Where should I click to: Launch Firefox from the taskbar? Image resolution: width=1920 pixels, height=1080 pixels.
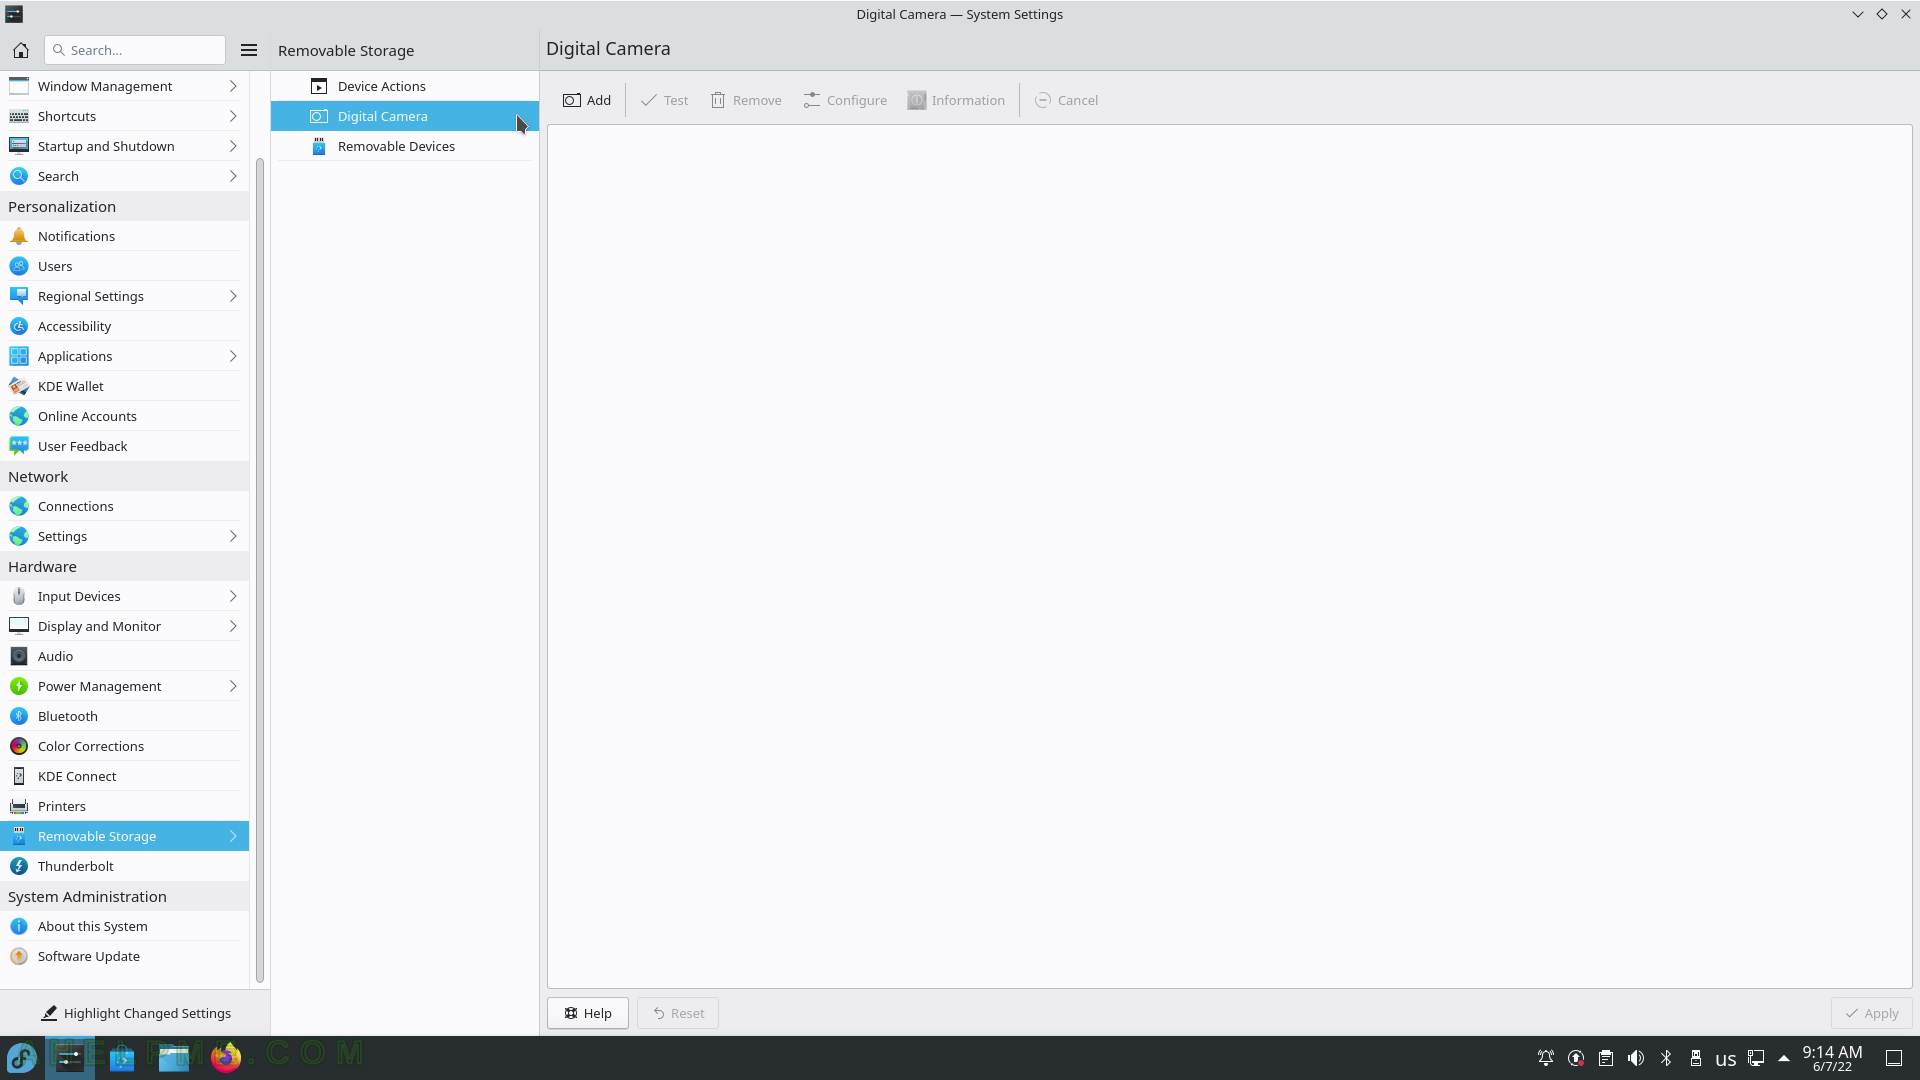(x=226, y=1057)
